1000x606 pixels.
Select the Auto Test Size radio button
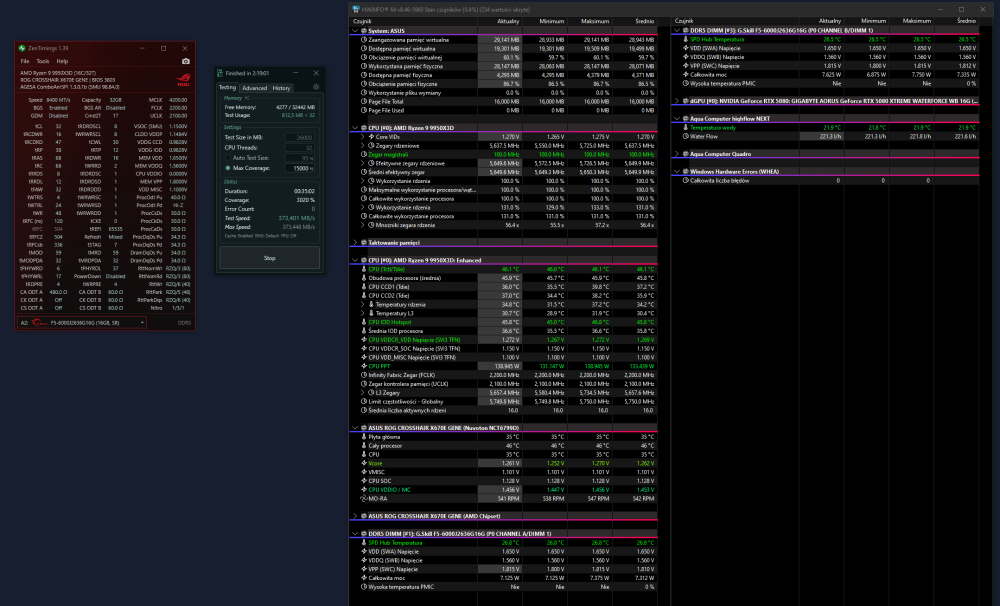tap(228, 158)
